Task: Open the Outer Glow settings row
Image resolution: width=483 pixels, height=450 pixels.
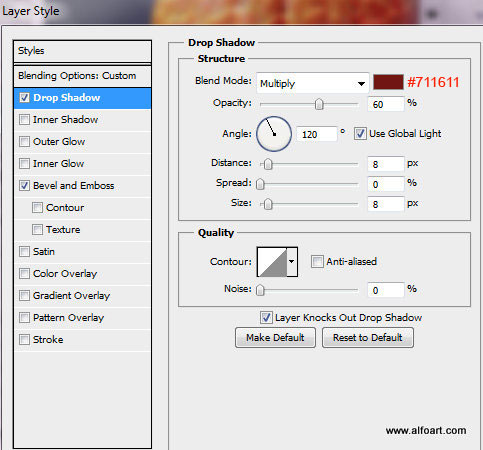Action: pos(83,142)
